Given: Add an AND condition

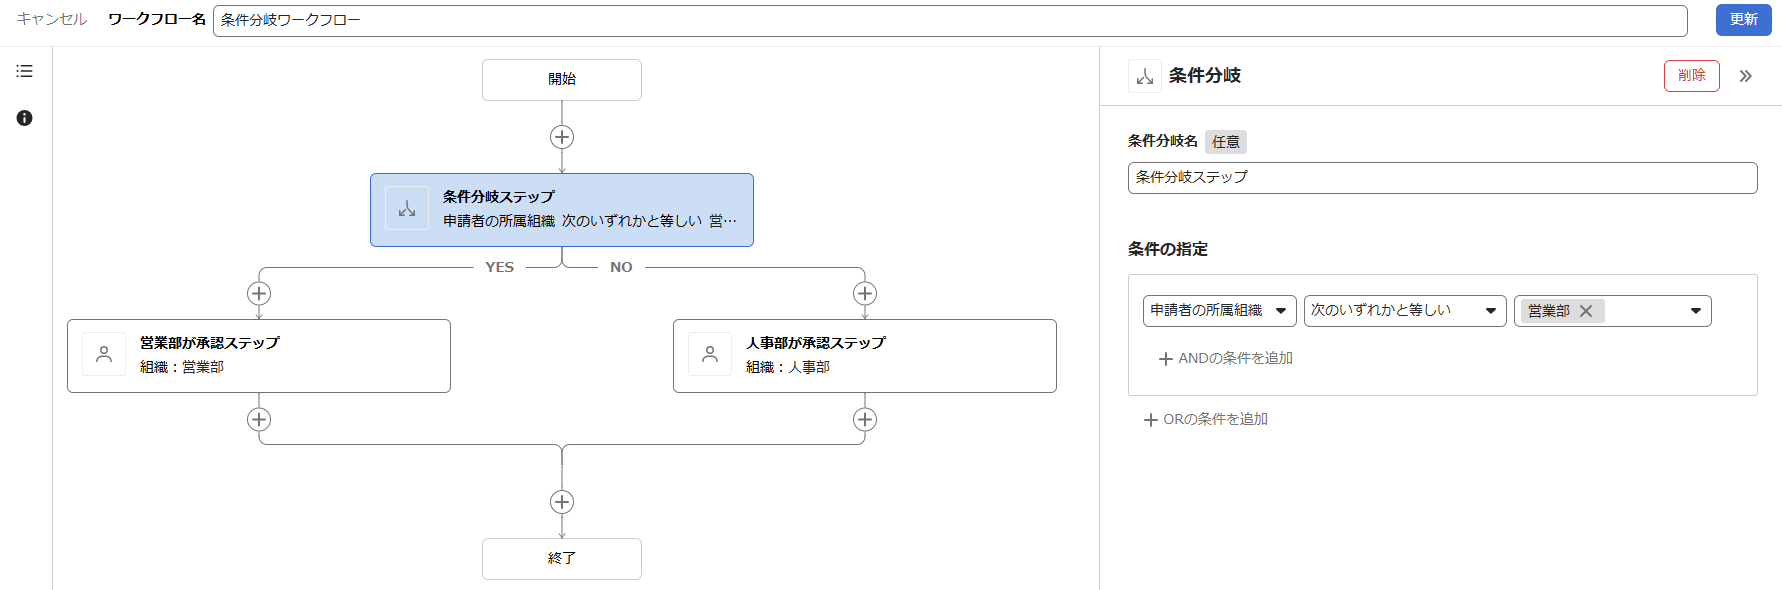Looking at the screenshot, I should pos(1226,358).
